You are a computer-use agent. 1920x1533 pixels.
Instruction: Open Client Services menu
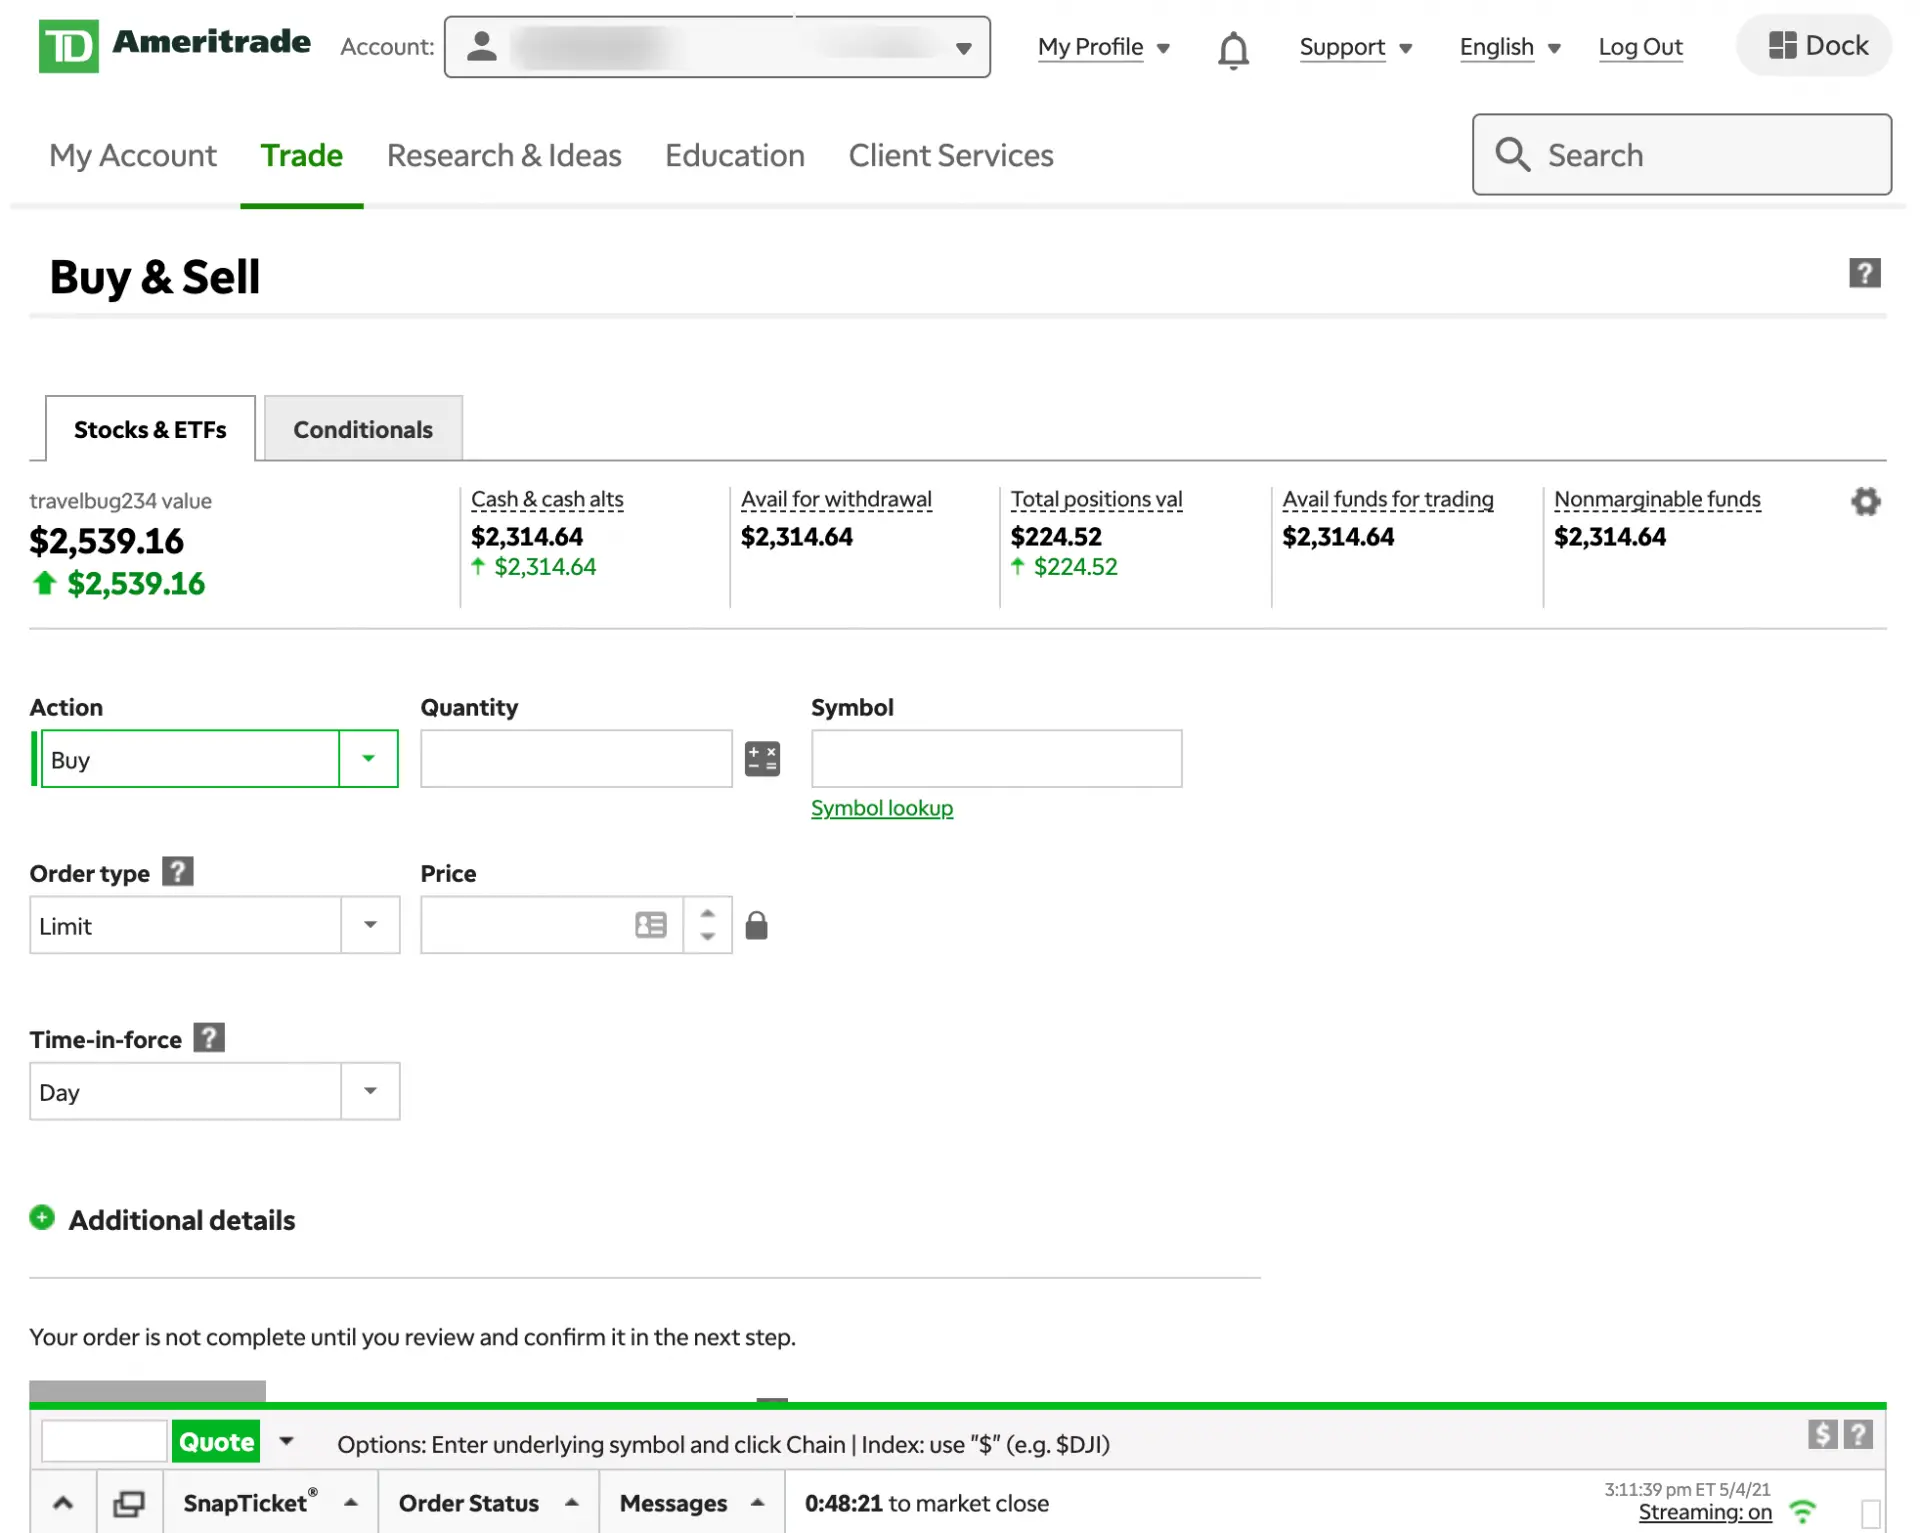tap(951, 155)
